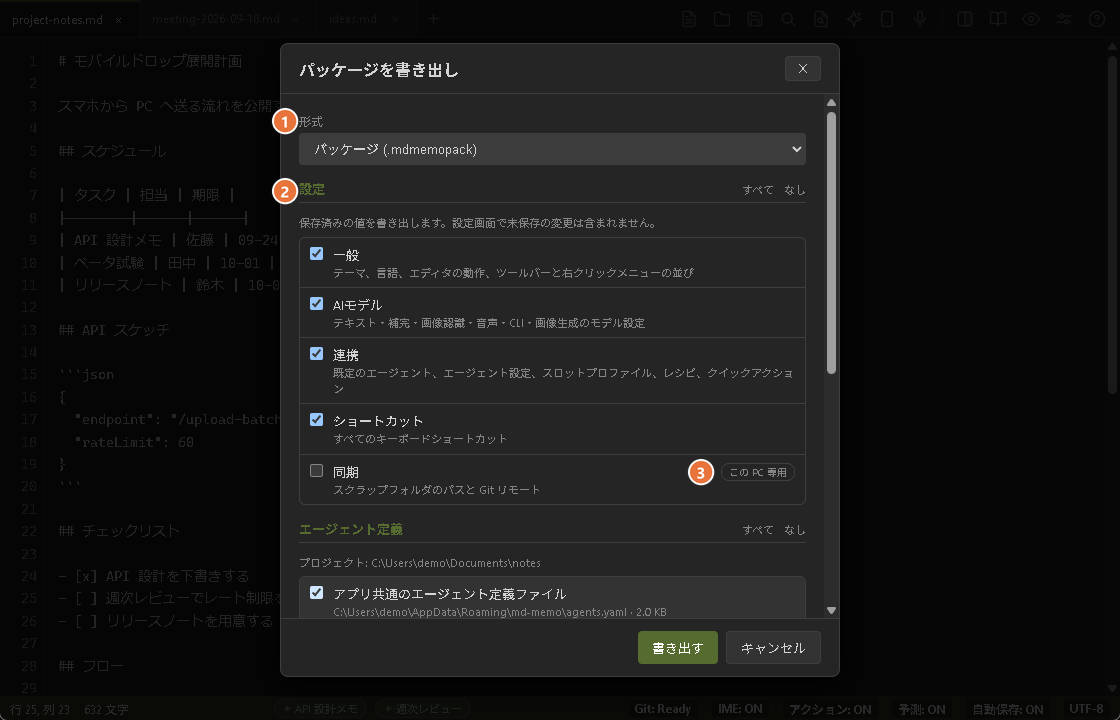Click the この PC 専用 badge

758,472
